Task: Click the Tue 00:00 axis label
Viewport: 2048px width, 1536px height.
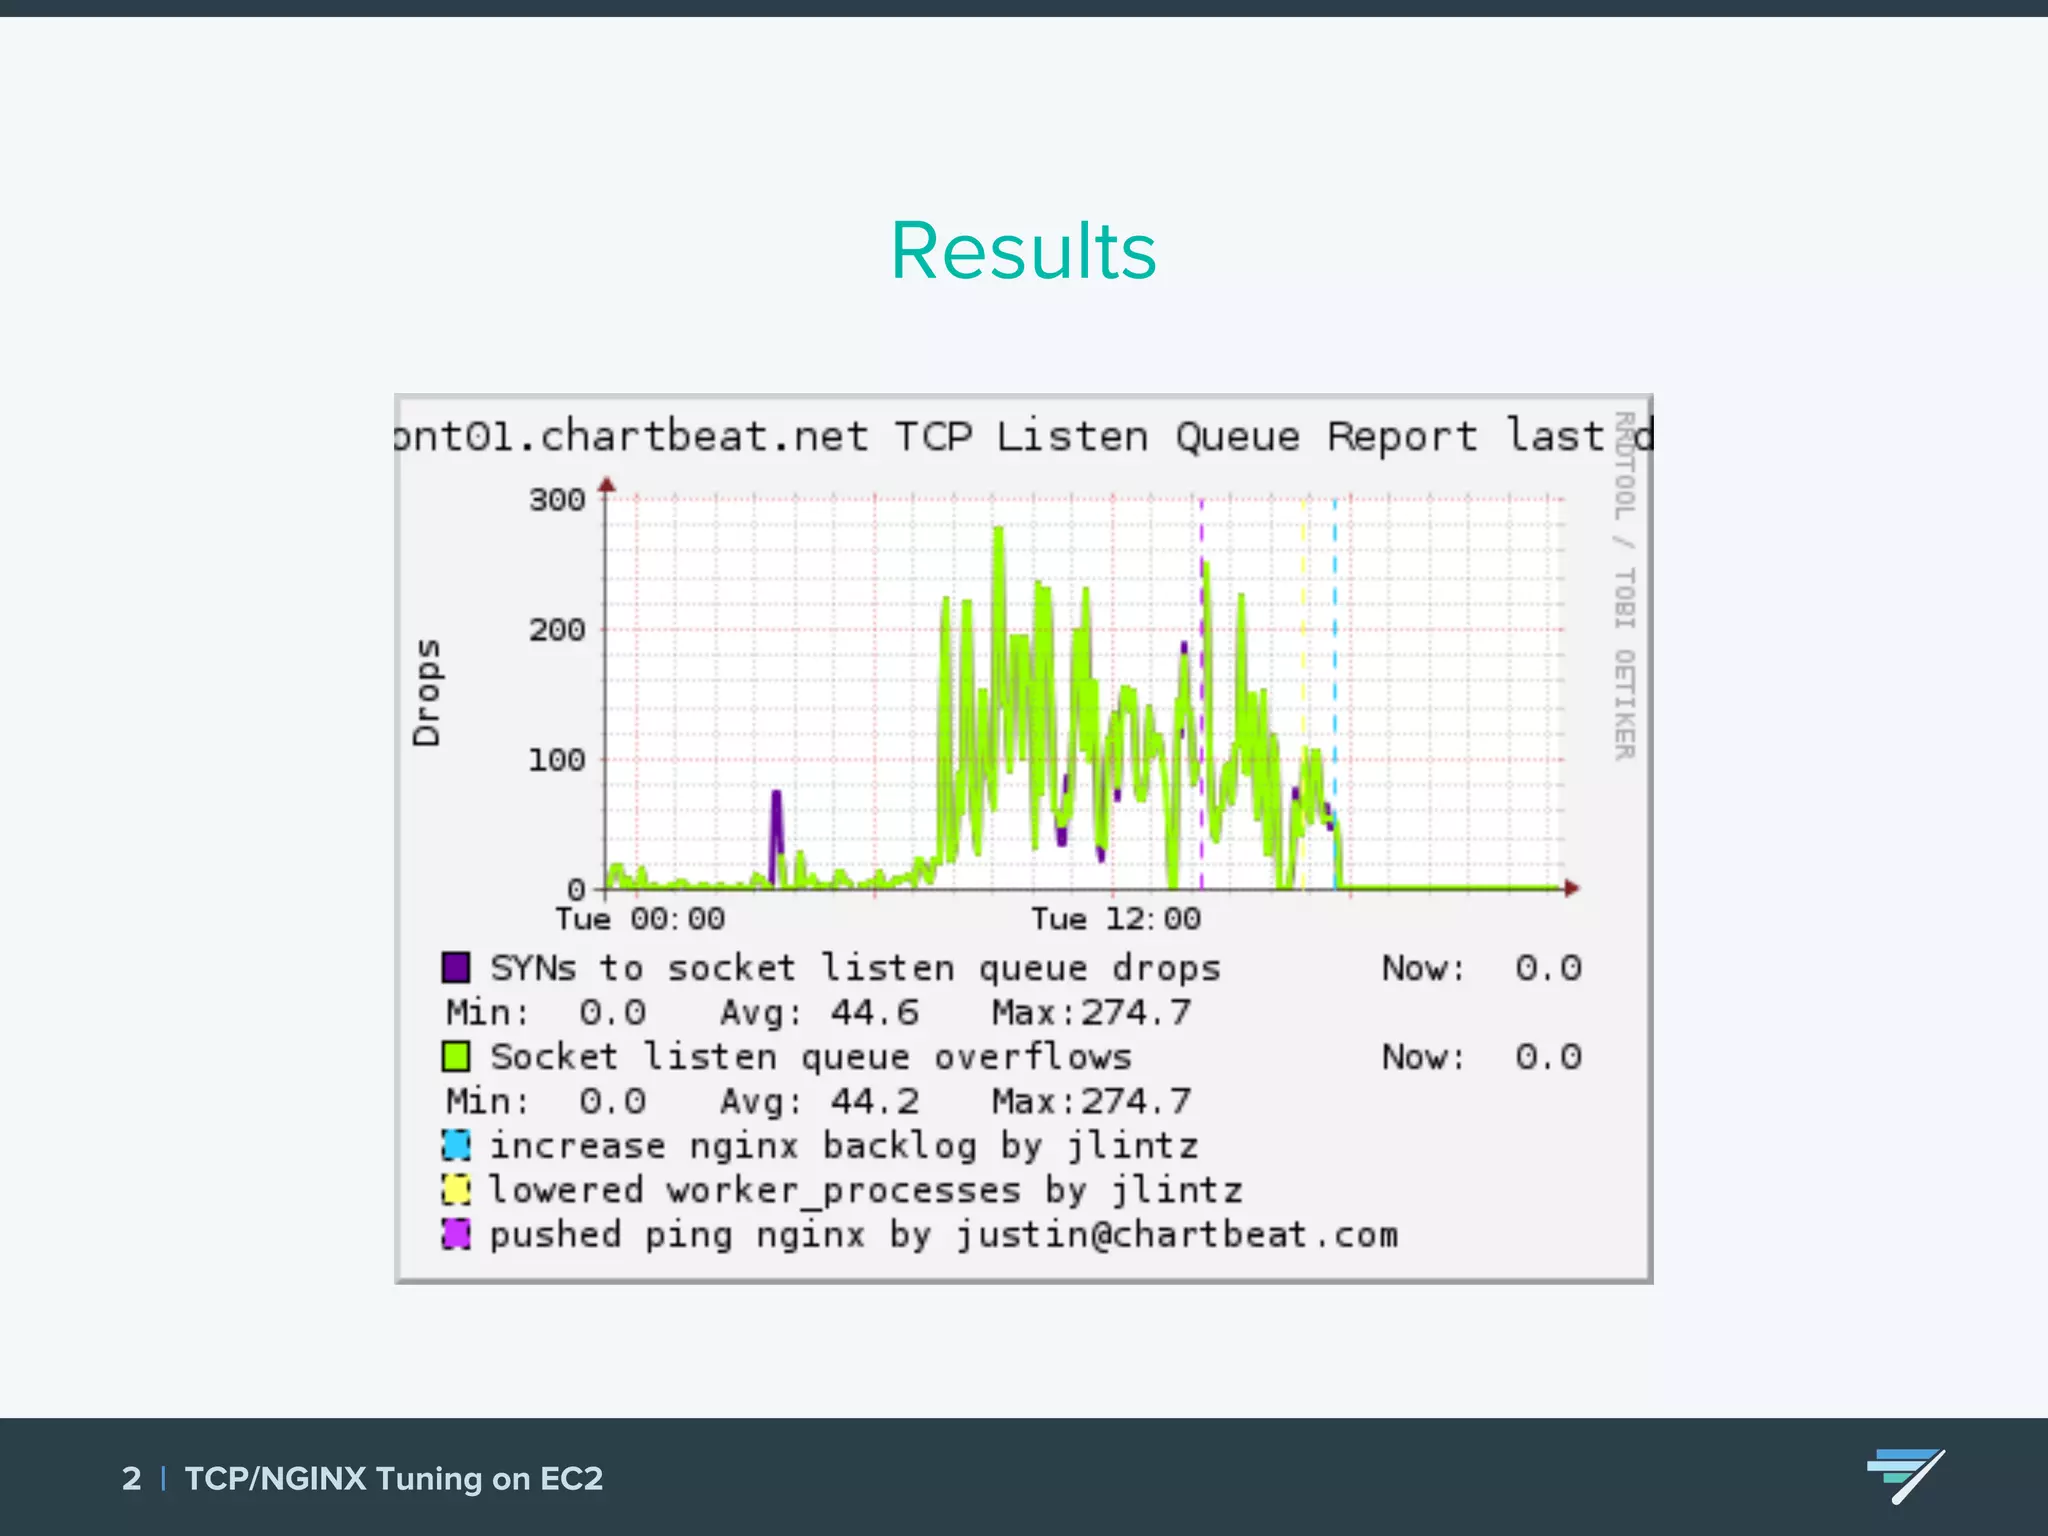Action: click(x=640, y=918)
